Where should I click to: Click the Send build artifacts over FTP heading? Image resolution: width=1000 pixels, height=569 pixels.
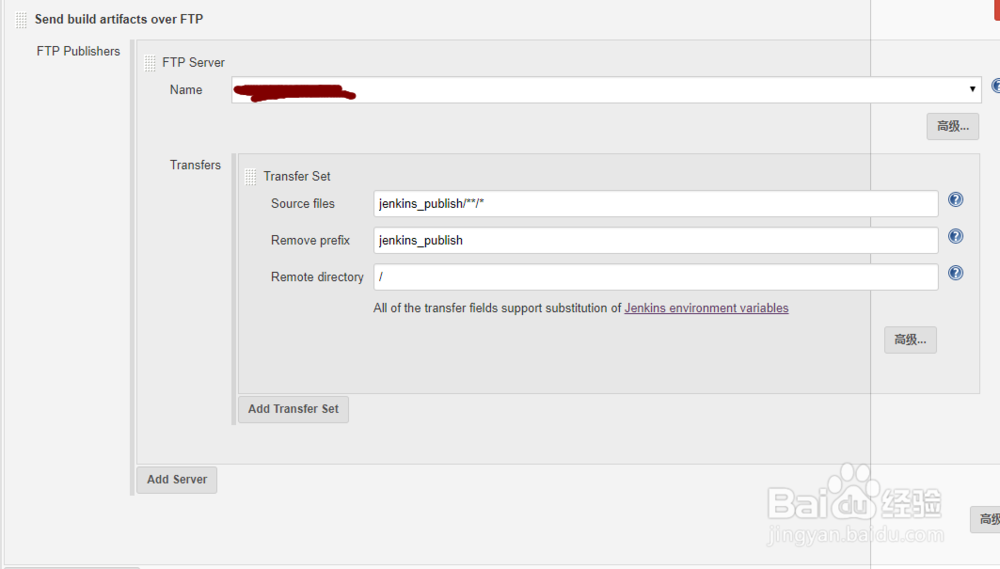click(x=119, y=19)
